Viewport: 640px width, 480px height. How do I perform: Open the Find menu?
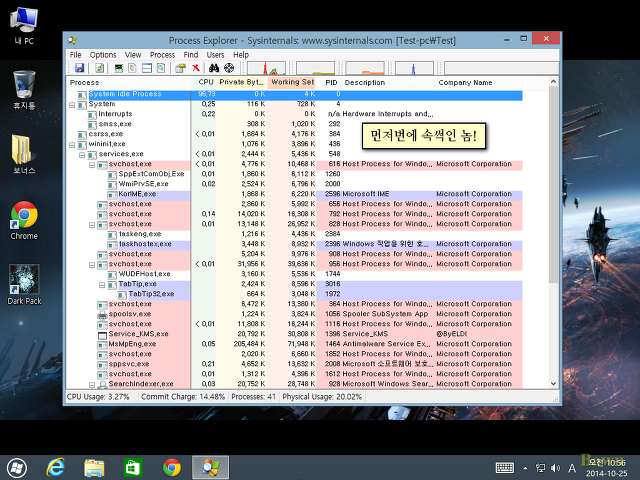191,55
